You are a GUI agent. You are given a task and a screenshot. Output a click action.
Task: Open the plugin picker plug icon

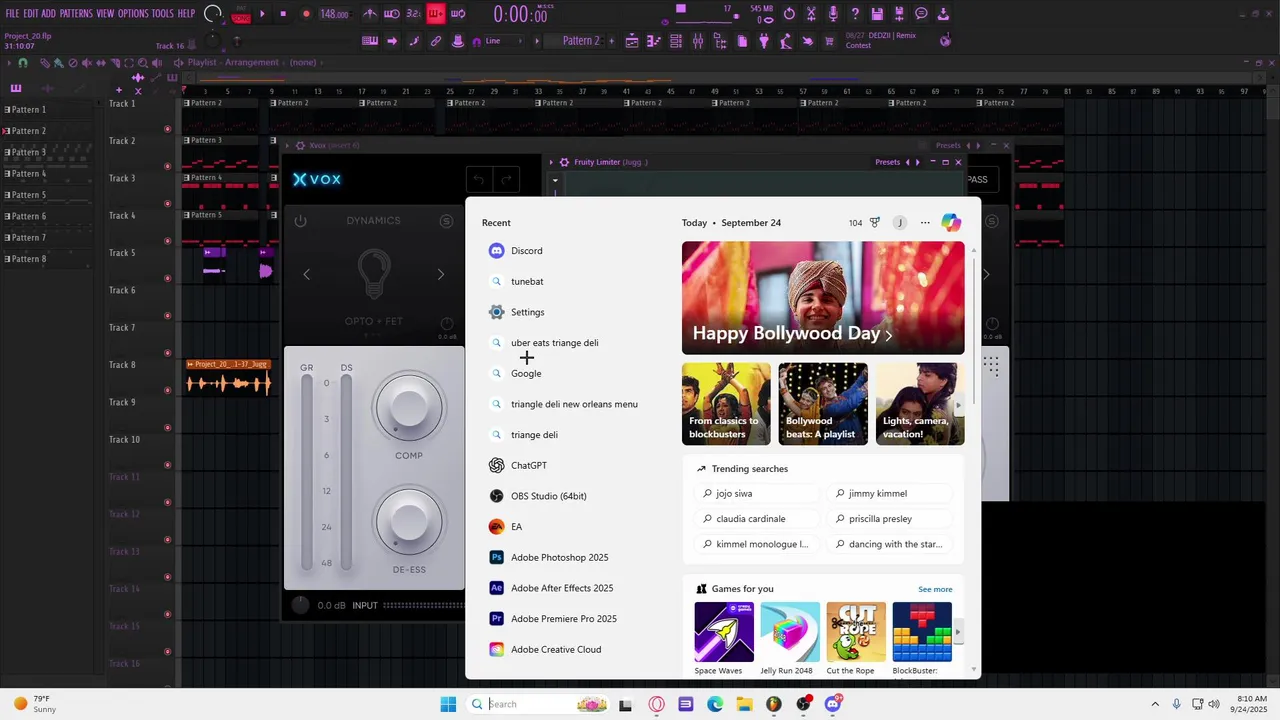click(764, 41)
